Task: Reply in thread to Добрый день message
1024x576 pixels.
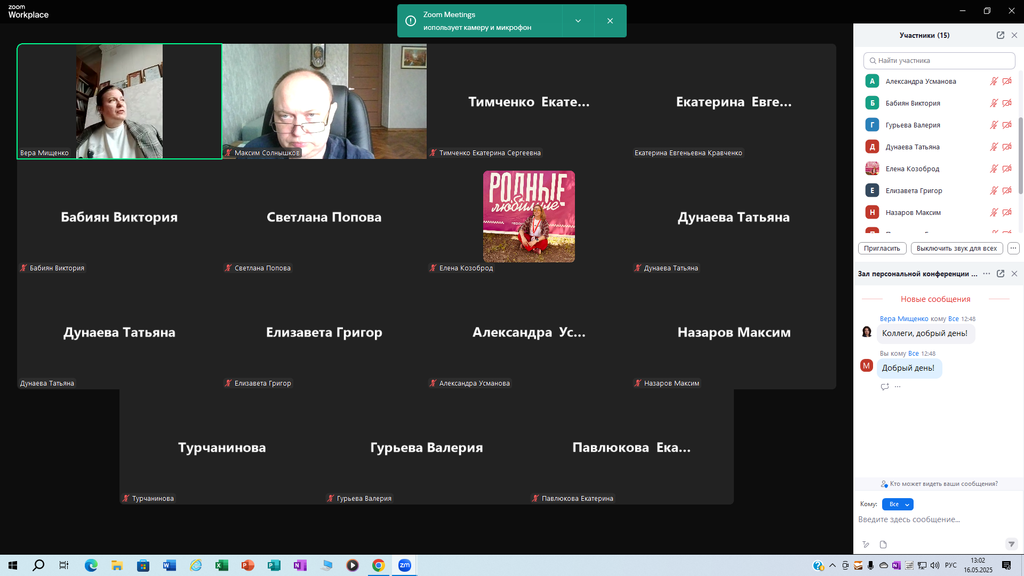Action: pyautogui.click(x=885, y=386)
